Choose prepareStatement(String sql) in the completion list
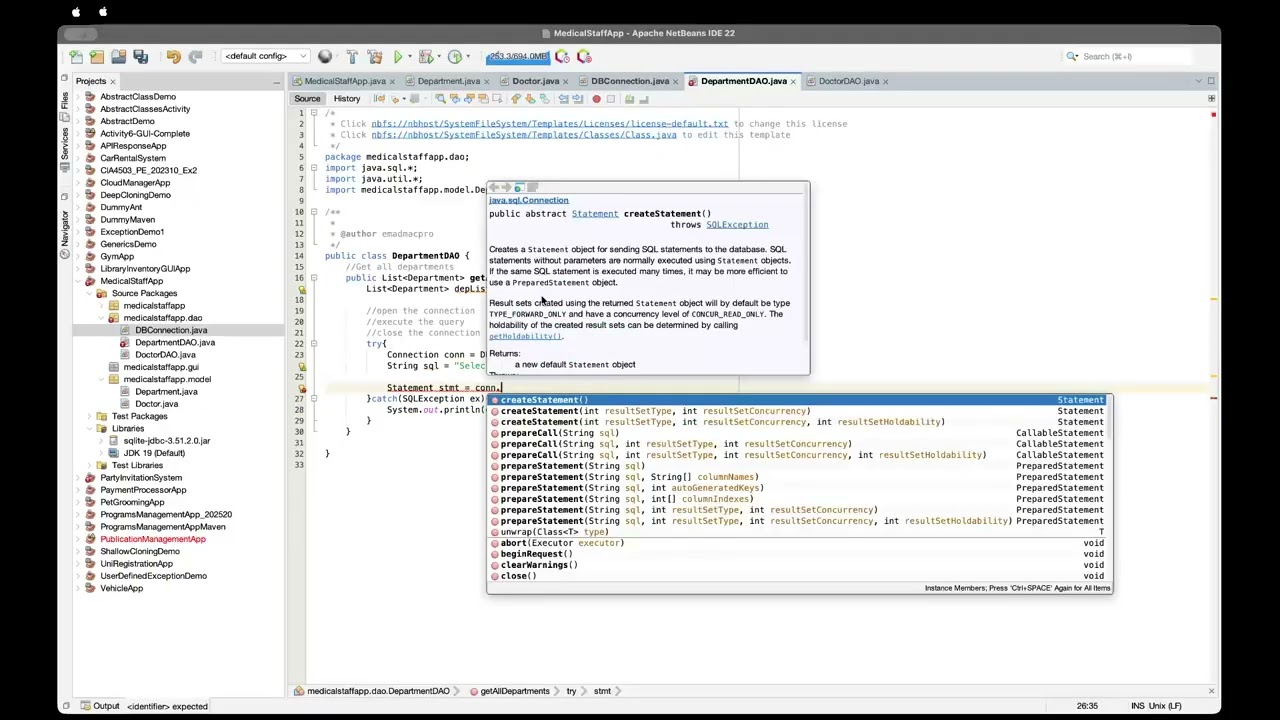The width and height of the screenshot is (1280, 720). click(x=798, y=466)
